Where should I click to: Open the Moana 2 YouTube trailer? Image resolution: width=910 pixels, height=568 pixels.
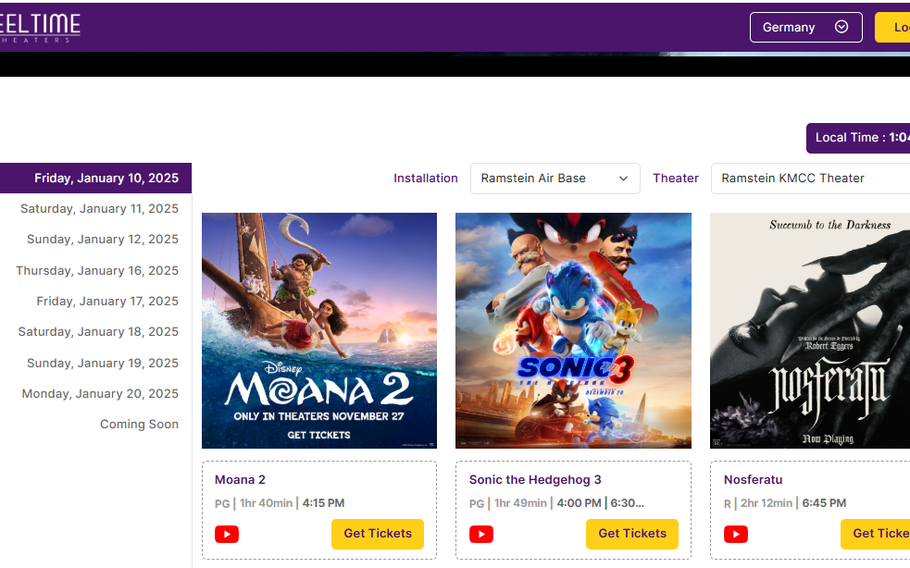(x=226, y=534)
